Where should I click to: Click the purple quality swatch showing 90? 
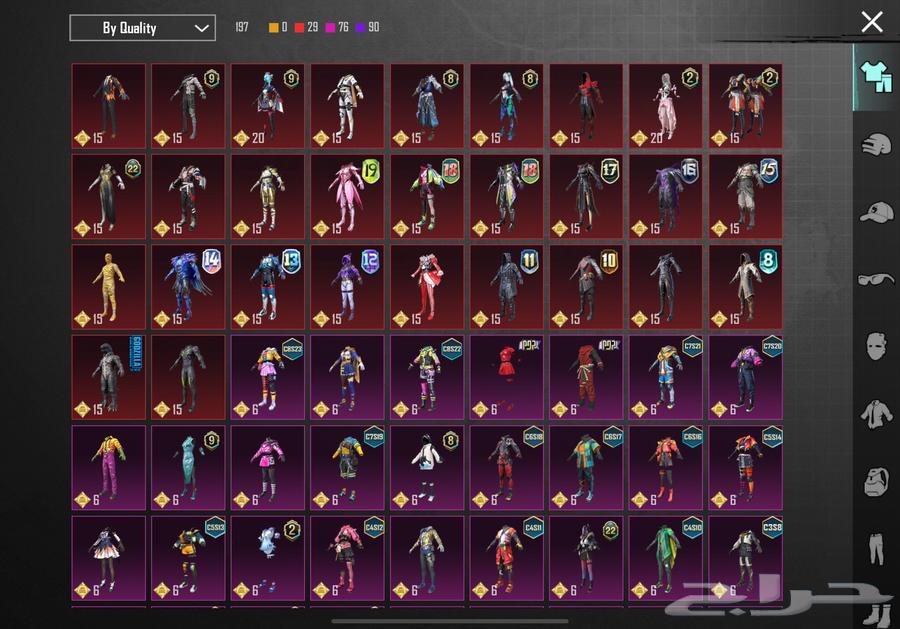(367, 28)
